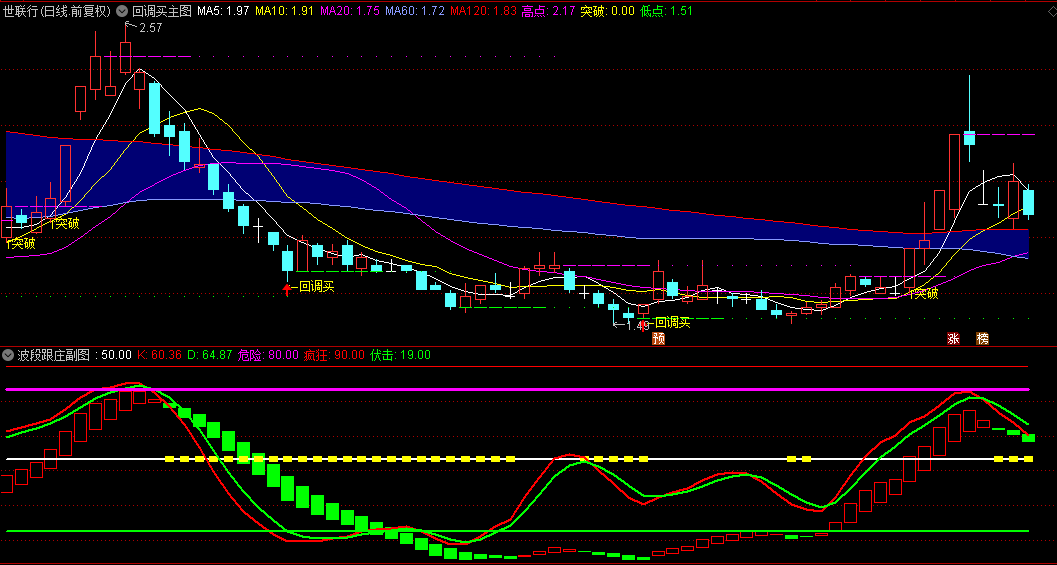Click the 回调买 signal near 1.49 low
Image resolution: width=1057 pixels, height=565 pixels.
673,322
